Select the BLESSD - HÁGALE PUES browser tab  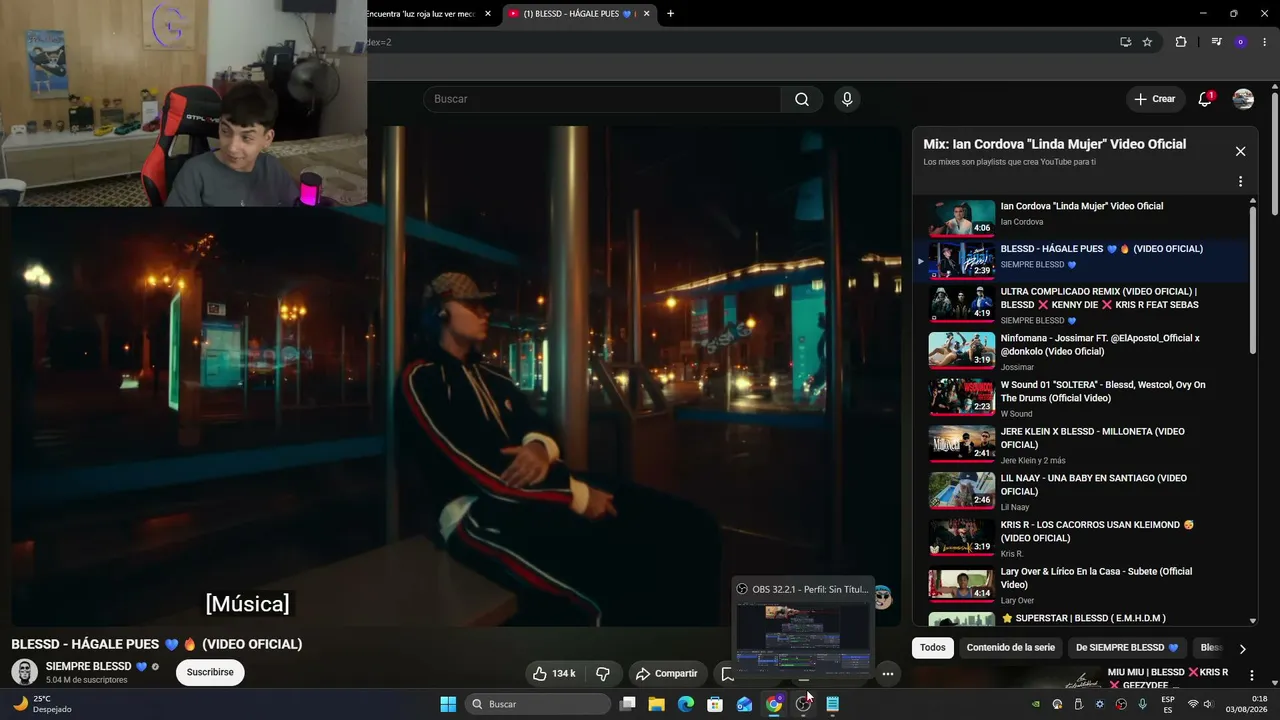coord(580,14)
